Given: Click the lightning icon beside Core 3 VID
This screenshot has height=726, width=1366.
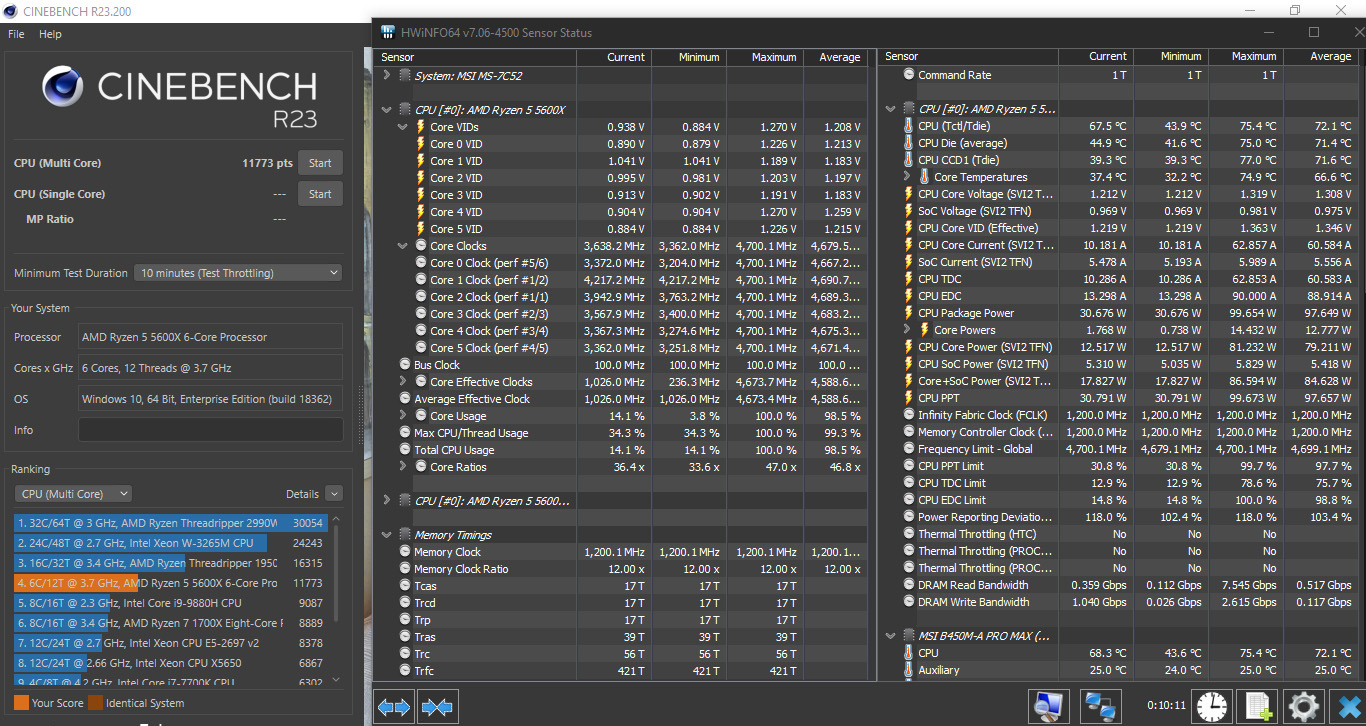Looking at the screenshot, I should 421,195.
